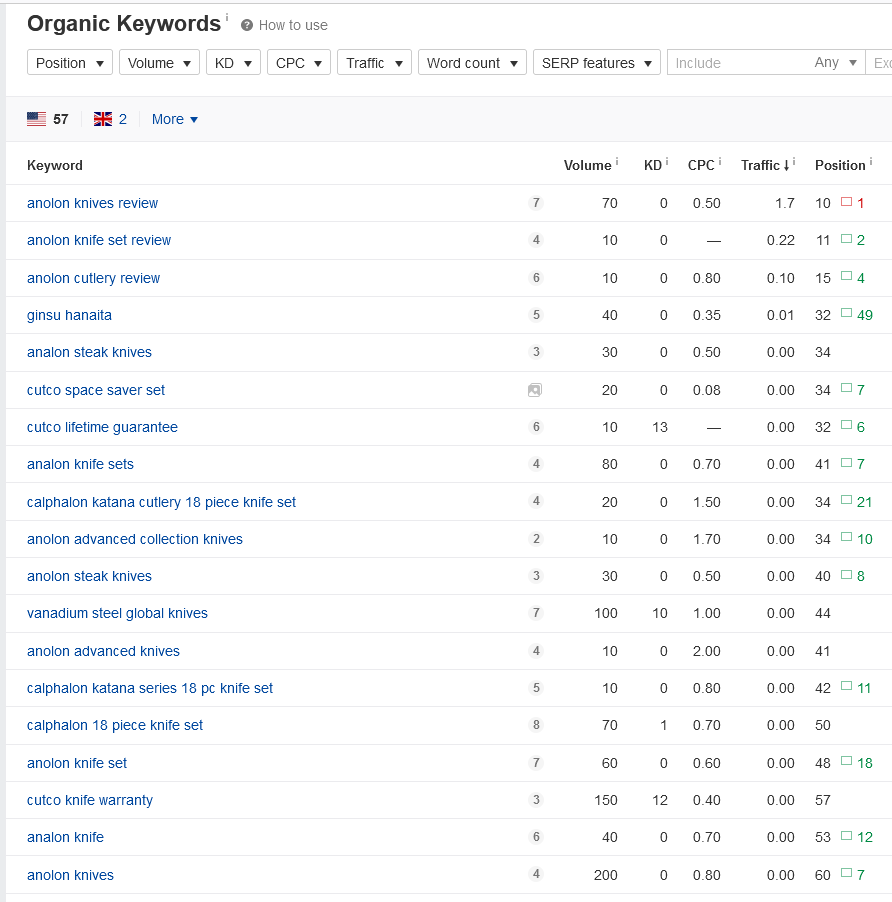Open SERP features badge for cutco knife warranty
The height and width of the screenshot is (902, 892).
pyautogui.click(x=536, y=800)
